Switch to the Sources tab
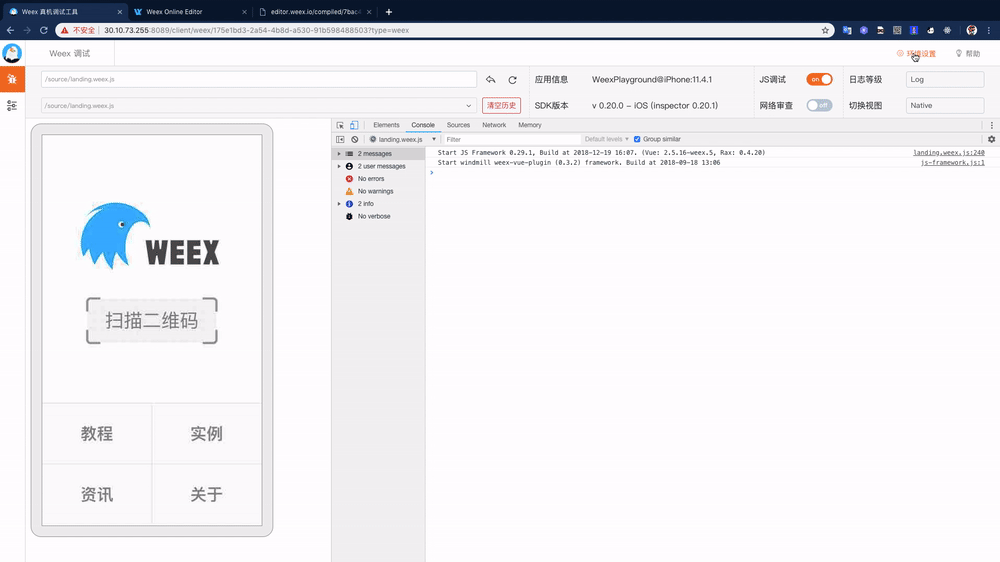Screen dimensions: 1000x562 tap(458, 125)
